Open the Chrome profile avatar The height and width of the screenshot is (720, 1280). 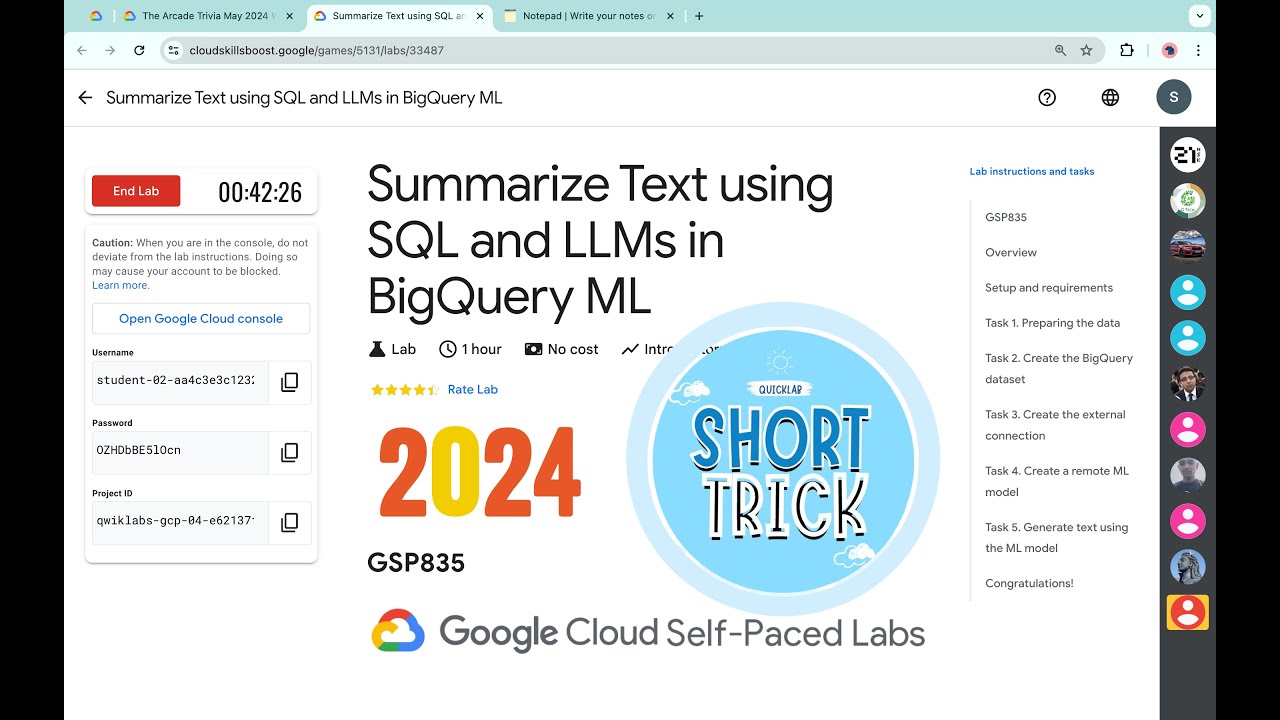coord(1169,50)
